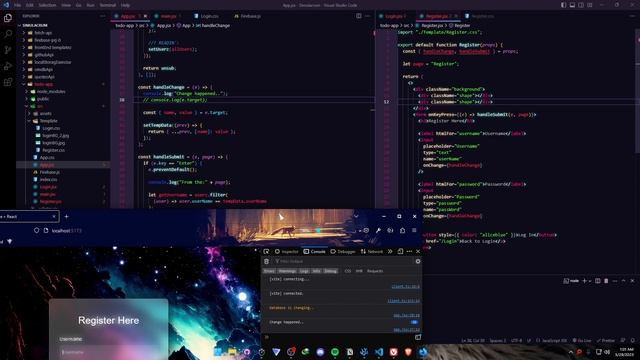Expand the assets folder
The image size is (640, 360).
point(63,113)
